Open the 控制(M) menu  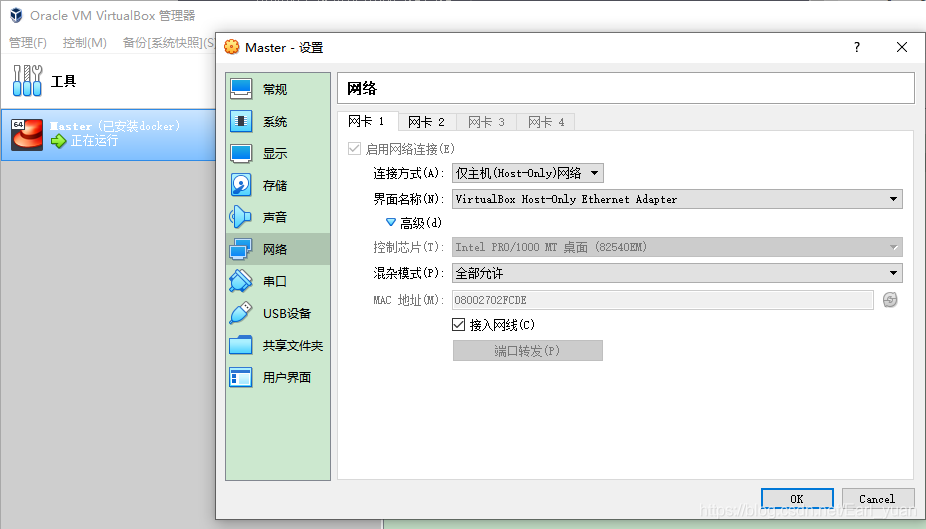tap(85, 43)
